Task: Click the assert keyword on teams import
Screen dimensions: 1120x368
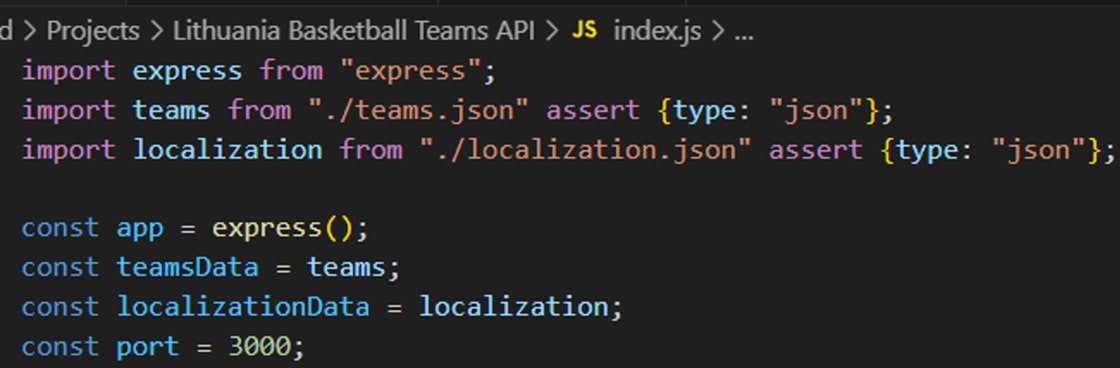Action: [x=593, y=111]
